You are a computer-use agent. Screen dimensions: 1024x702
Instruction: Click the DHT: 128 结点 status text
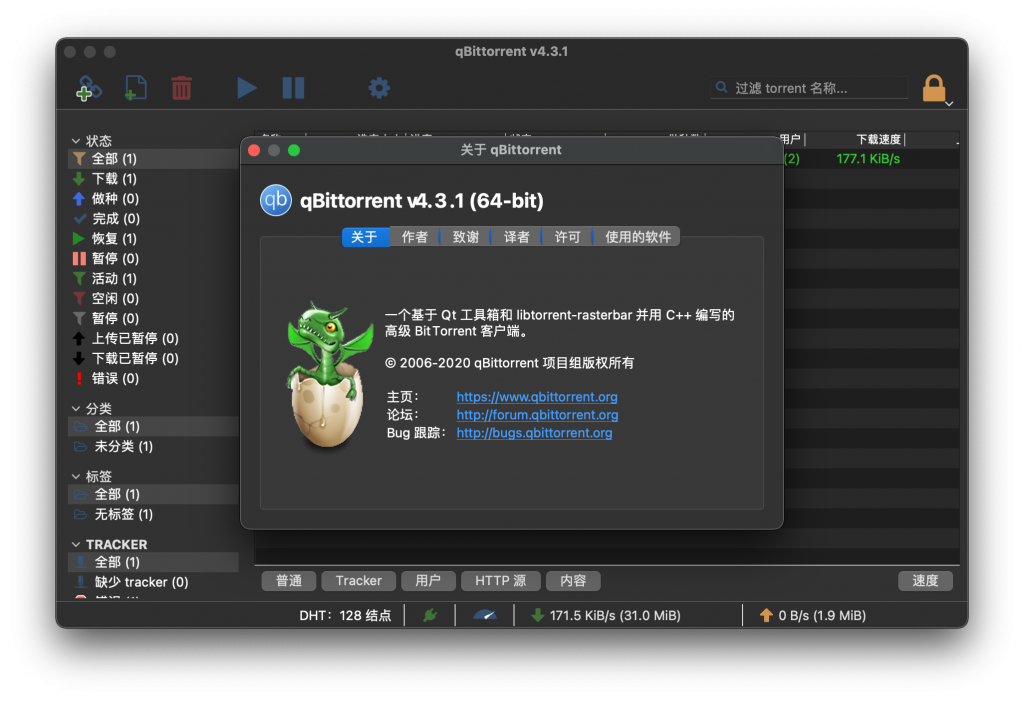point(345,615)
